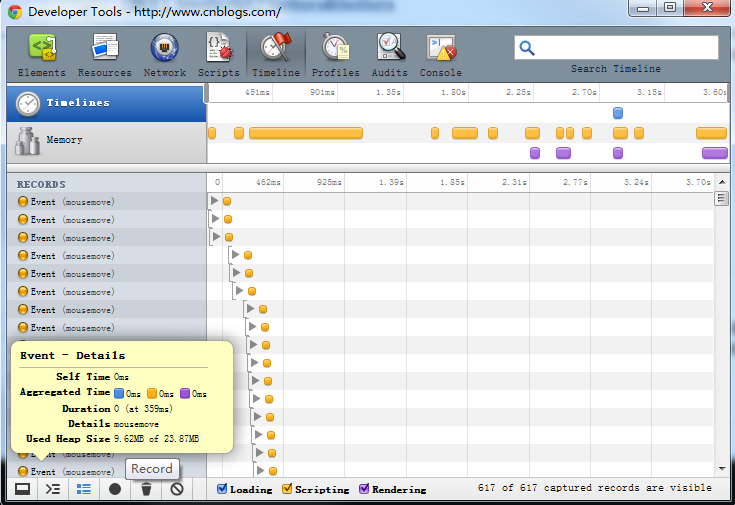The image size is (735, 505).
Task: Toggle the Loading checkbox filter
Action: (223, 489)
